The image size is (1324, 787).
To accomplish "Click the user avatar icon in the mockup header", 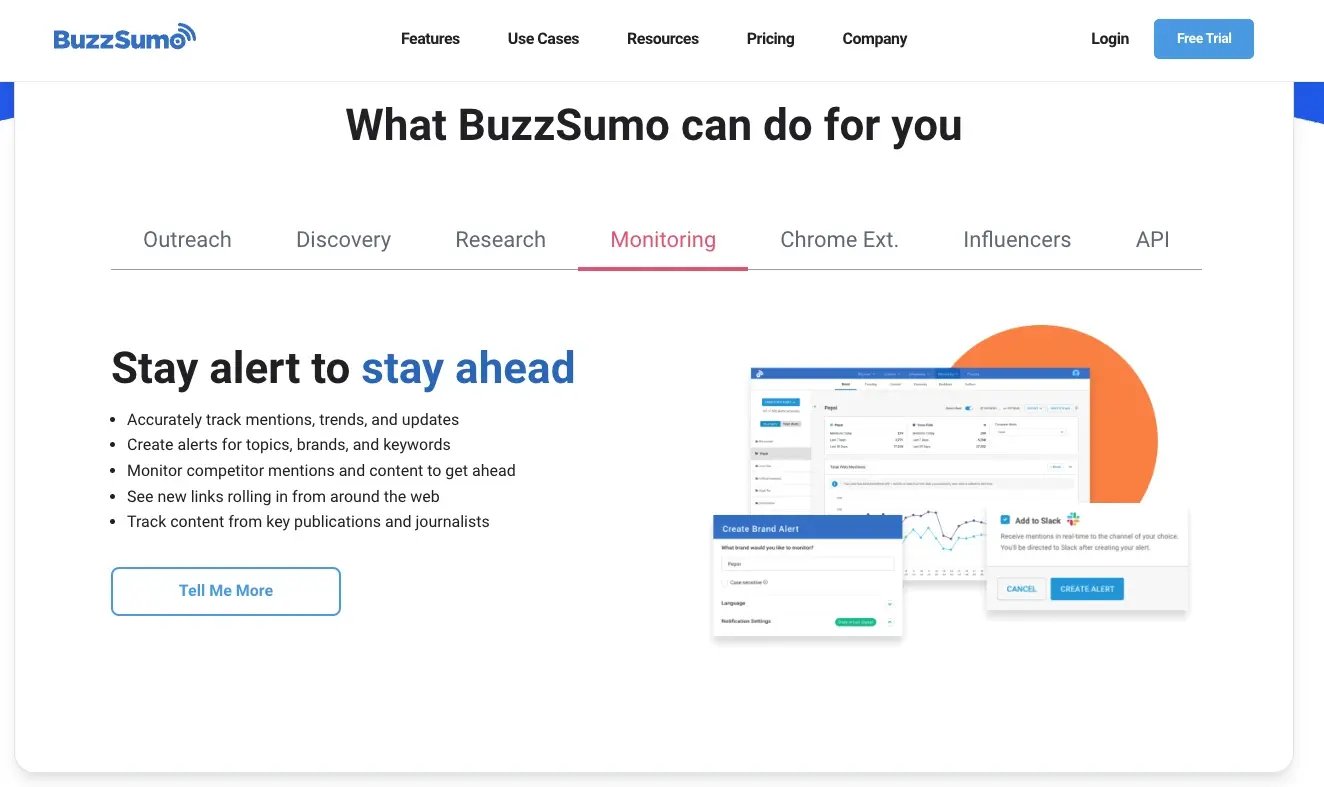I will (x=1076, y=373).
